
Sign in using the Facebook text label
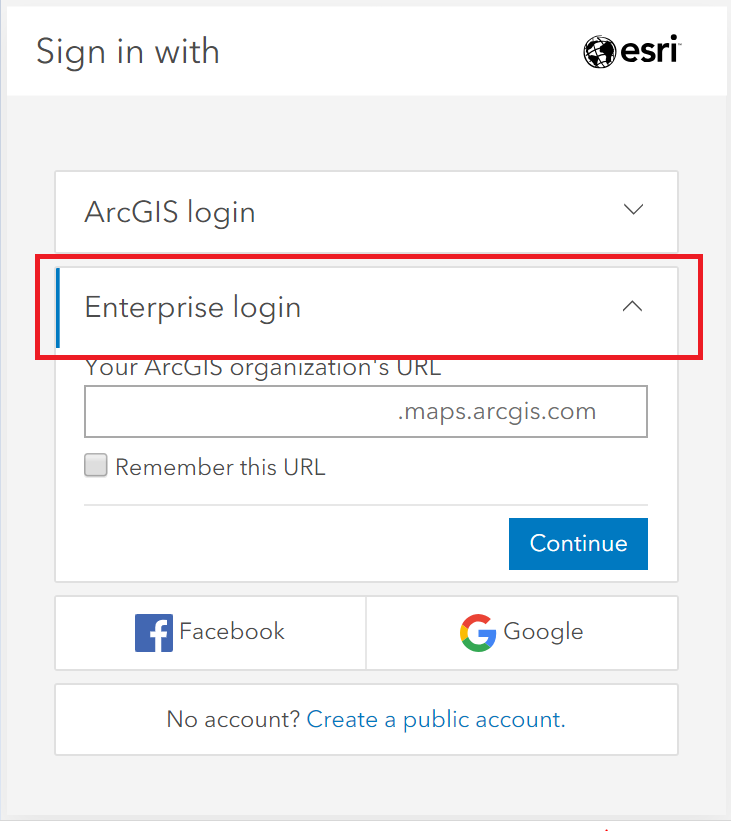[232, 632]
